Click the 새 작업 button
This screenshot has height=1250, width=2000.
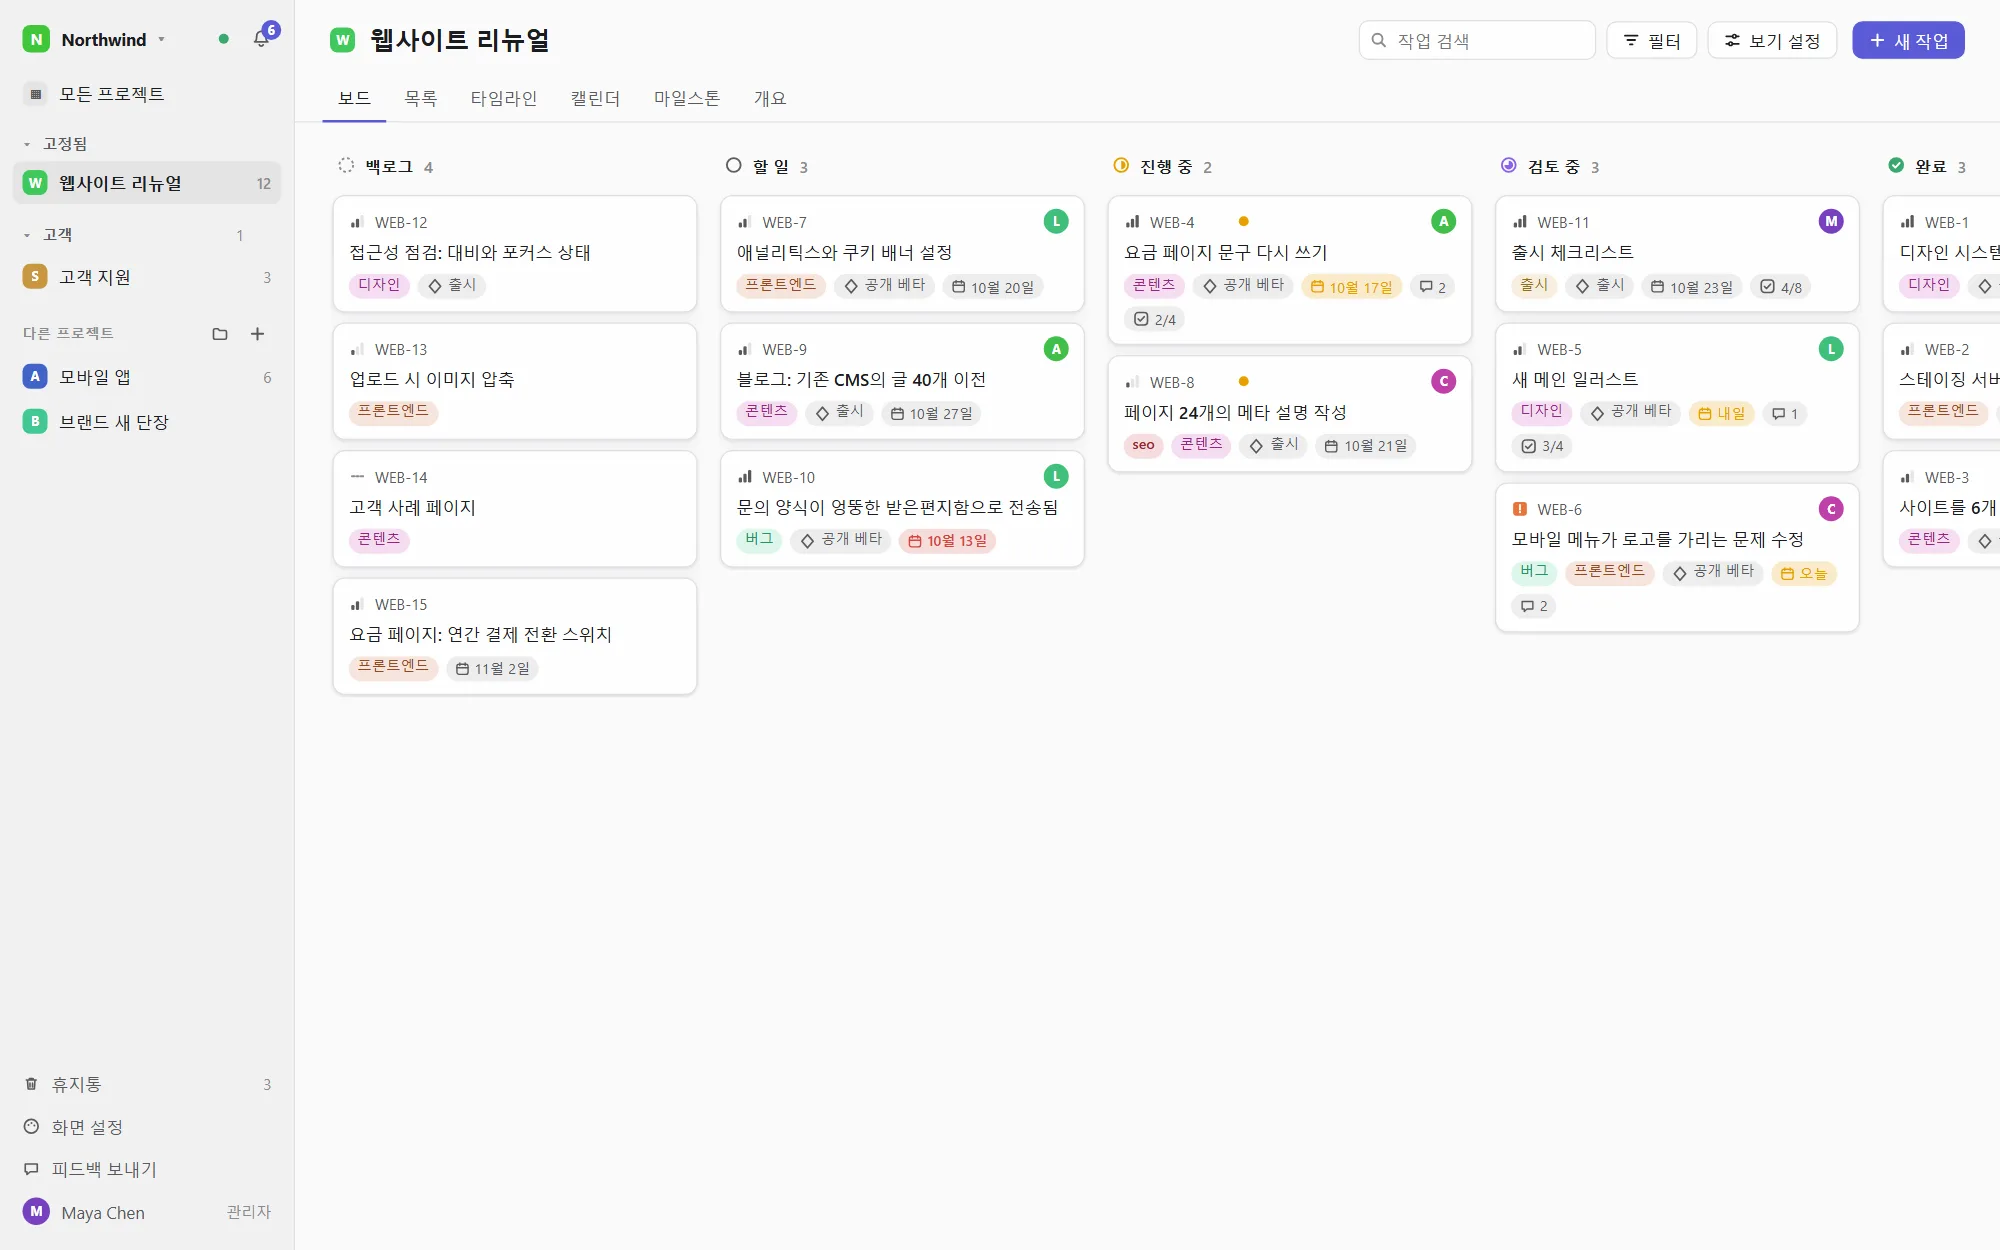coord(1908,40)
